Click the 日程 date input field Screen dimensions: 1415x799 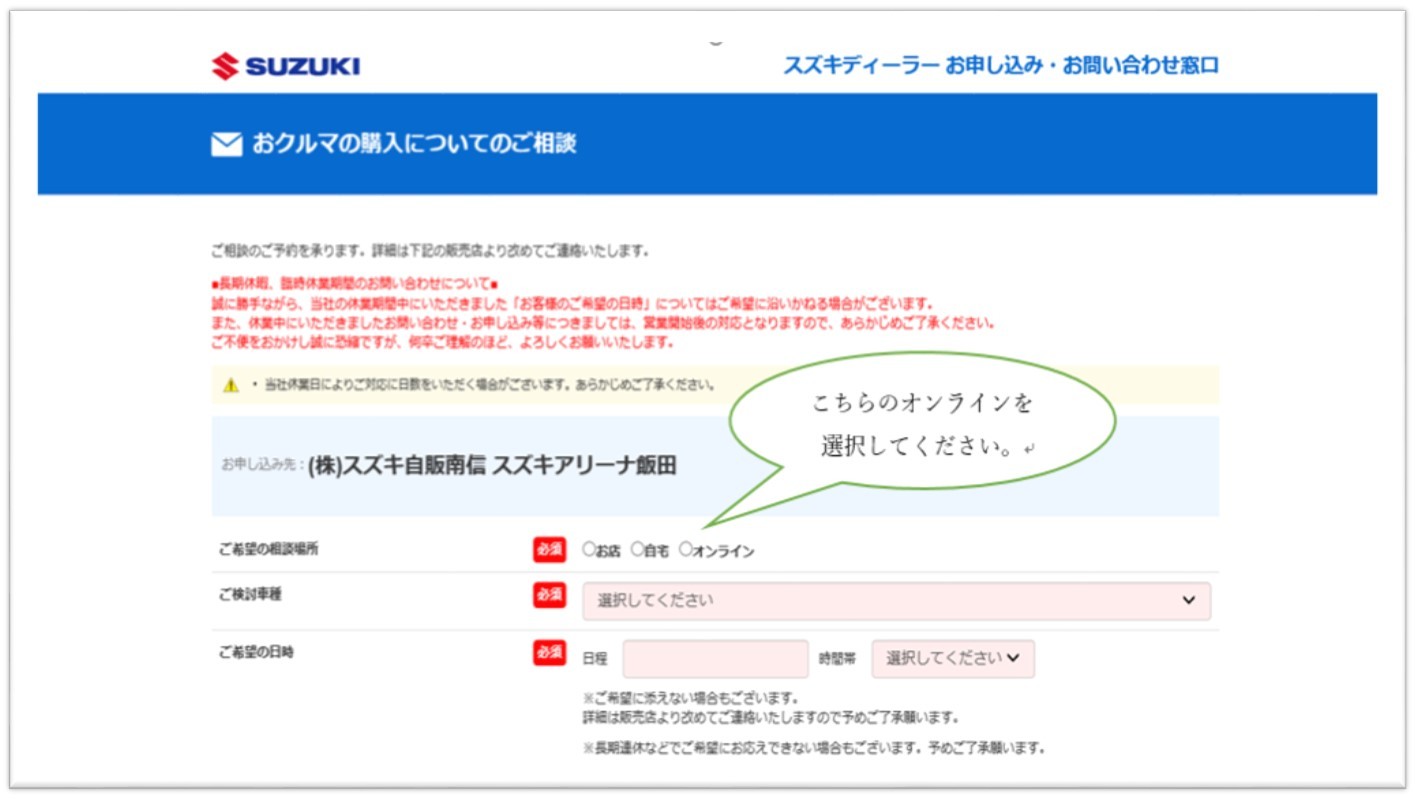click(x=715, y=659)
